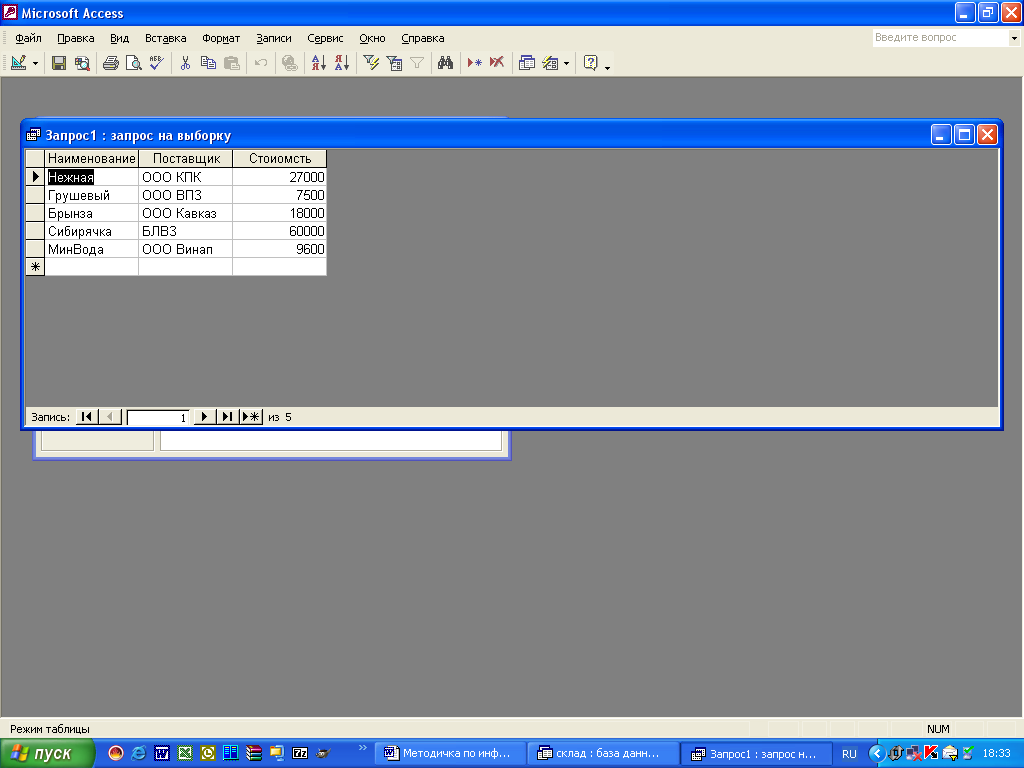The width and height of the screenshot is (1024, 768).
Task: Click the БЛВЗ supplier cell
Action: click(x=185, y=231)
